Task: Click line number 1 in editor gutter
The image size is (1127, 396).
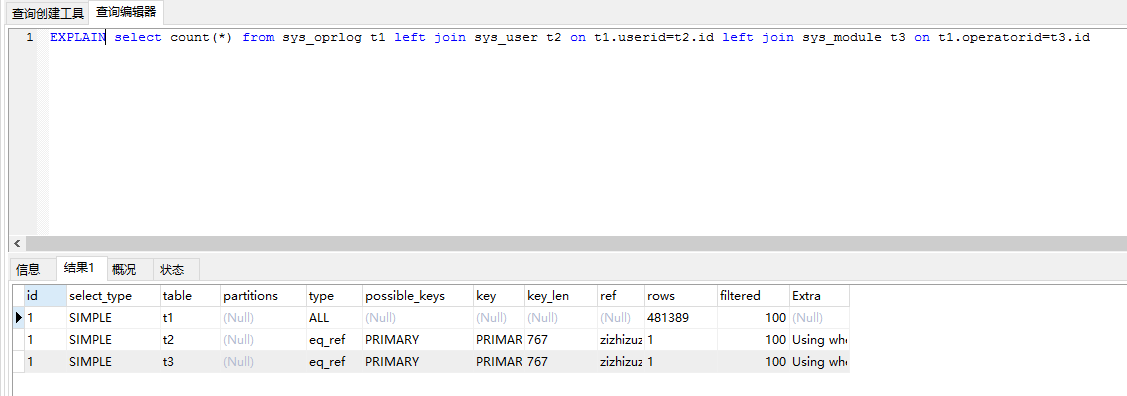Action: pos(29,37)
